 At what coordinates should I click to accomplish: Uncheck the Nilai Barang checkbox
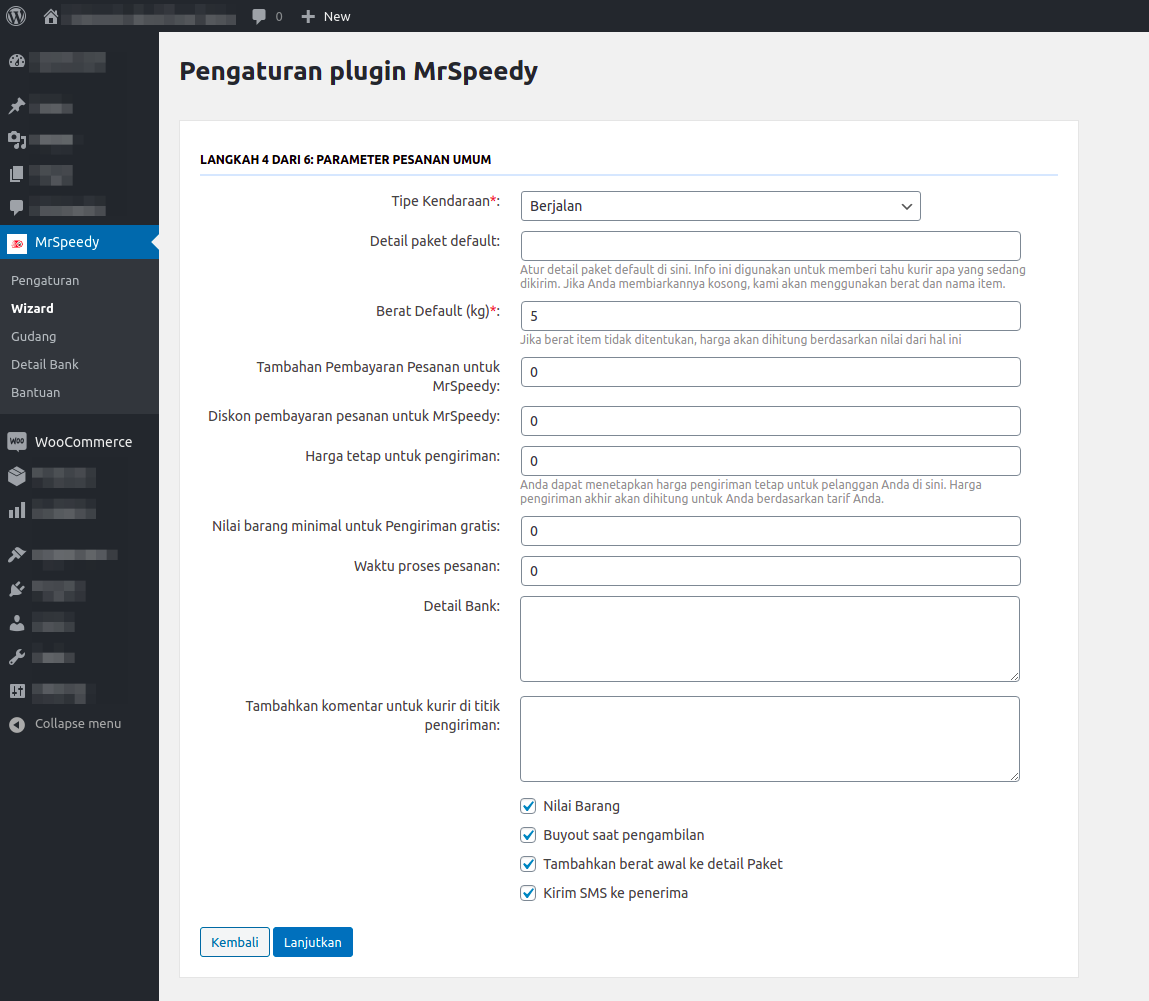point(528,806)
